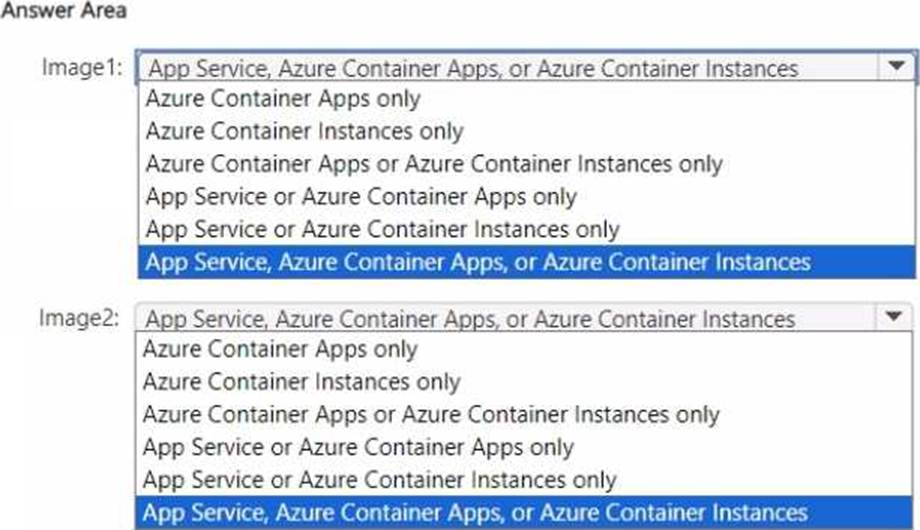The height and width of the screenshot is (530, 920).
Task: Select 'Azure Container Apps only' for Image1
Action: pos(283,99)
